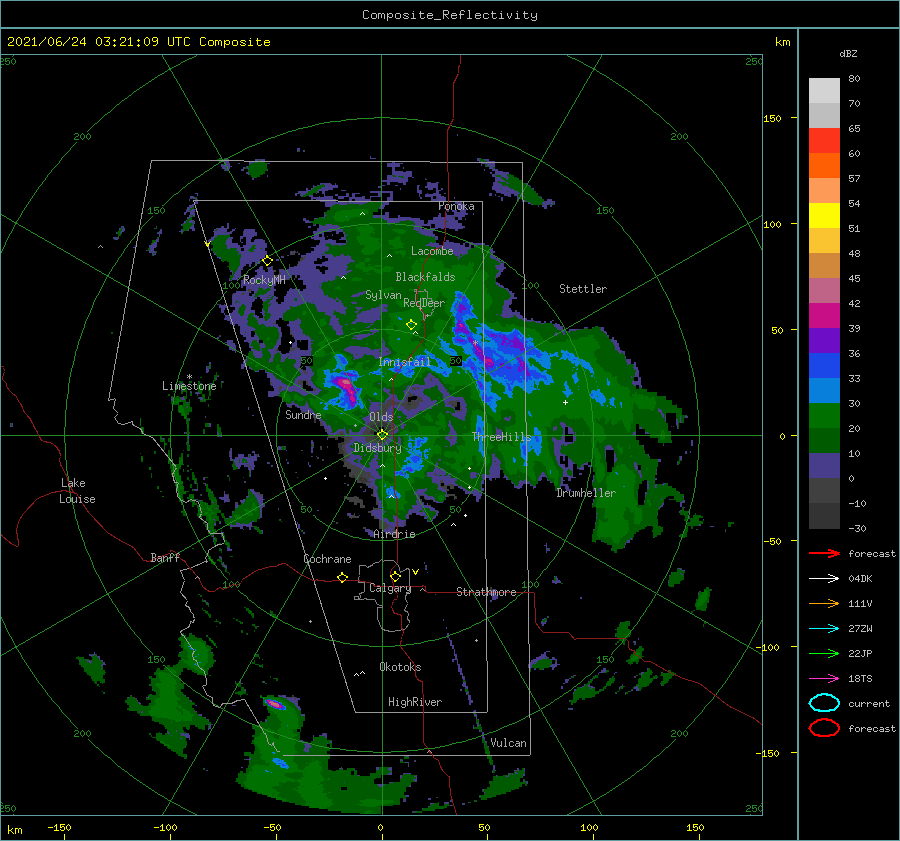Click the cyan 27ZW arrow legend icon
900x841 pixels.
coord(824,629)
